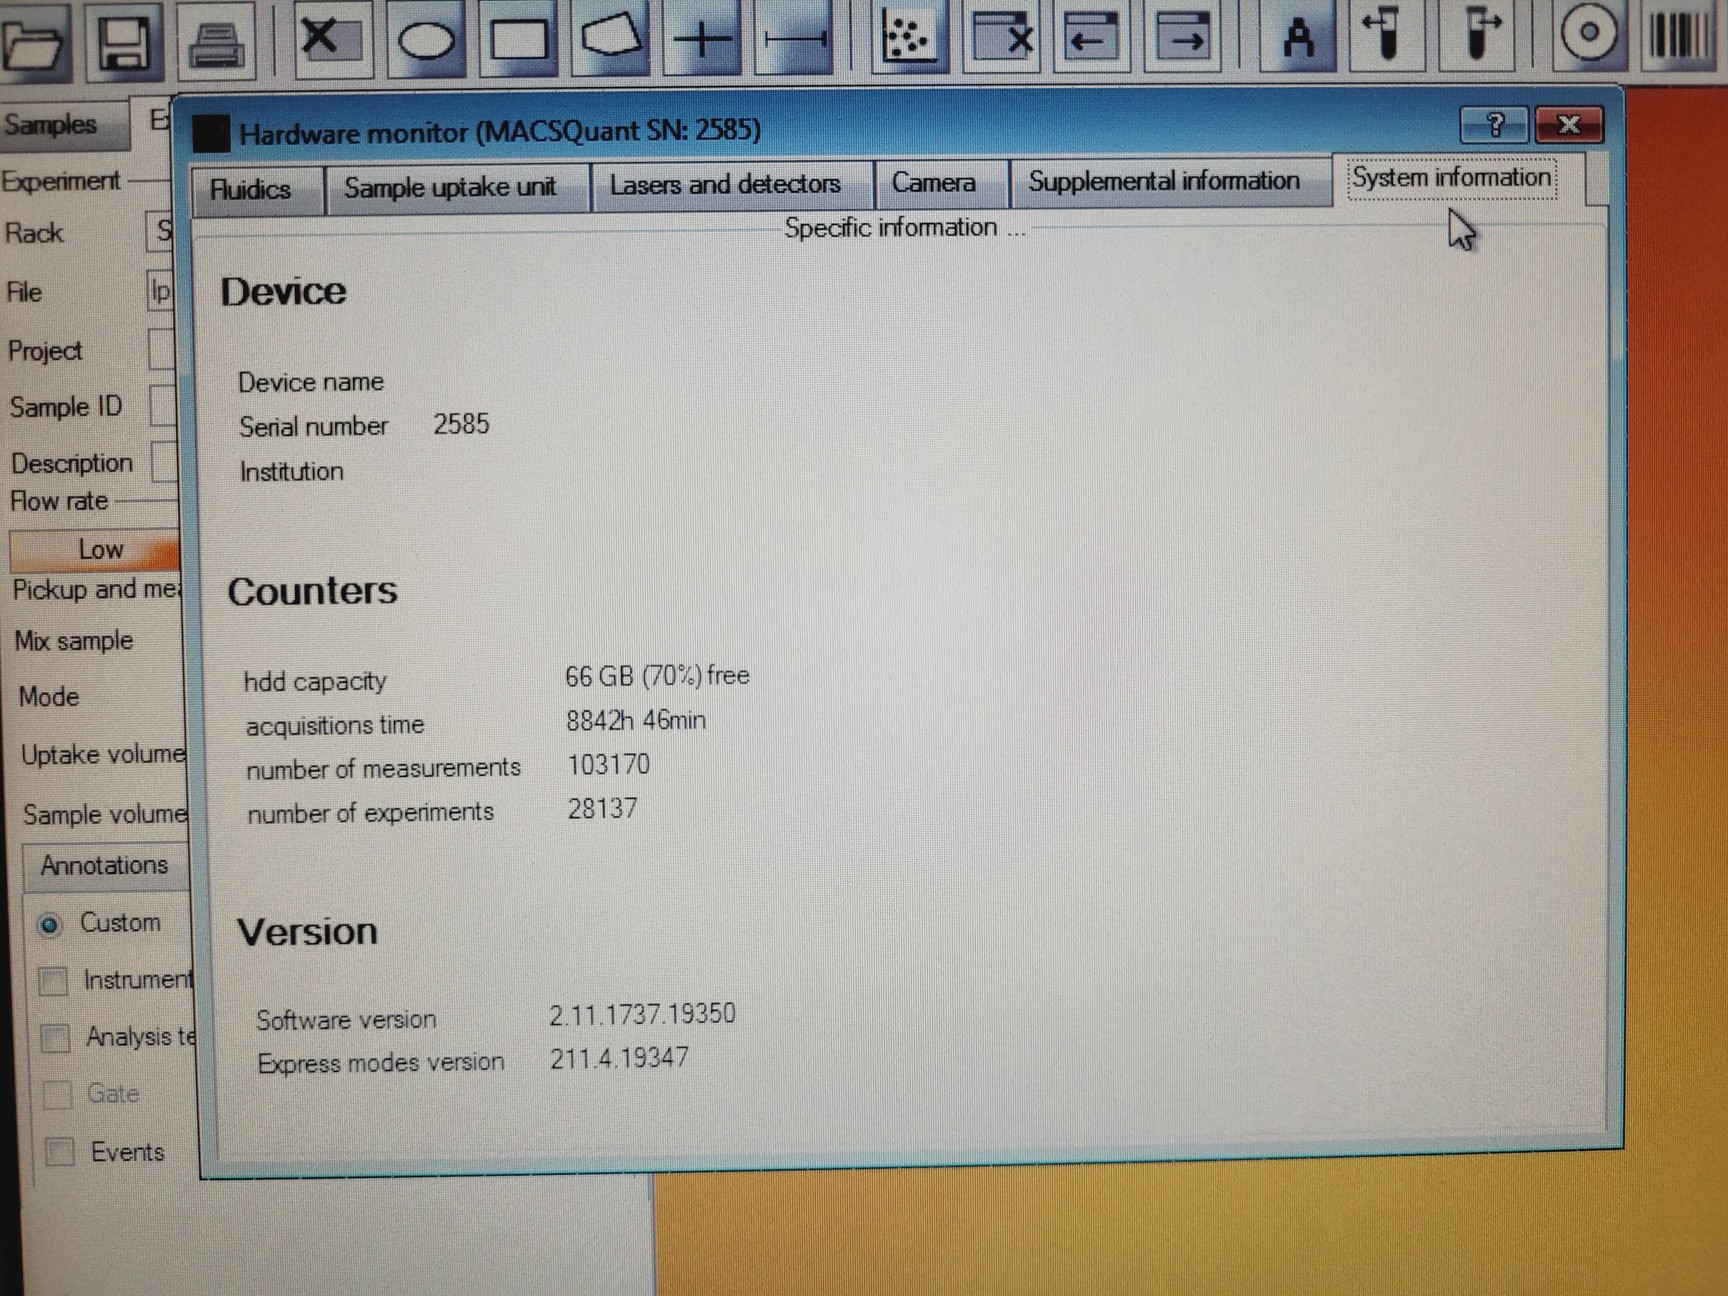Switch to the Fluidics tab
Image resolution: width=1728 pixels, height=1296 pixels.
click(255, 187)
